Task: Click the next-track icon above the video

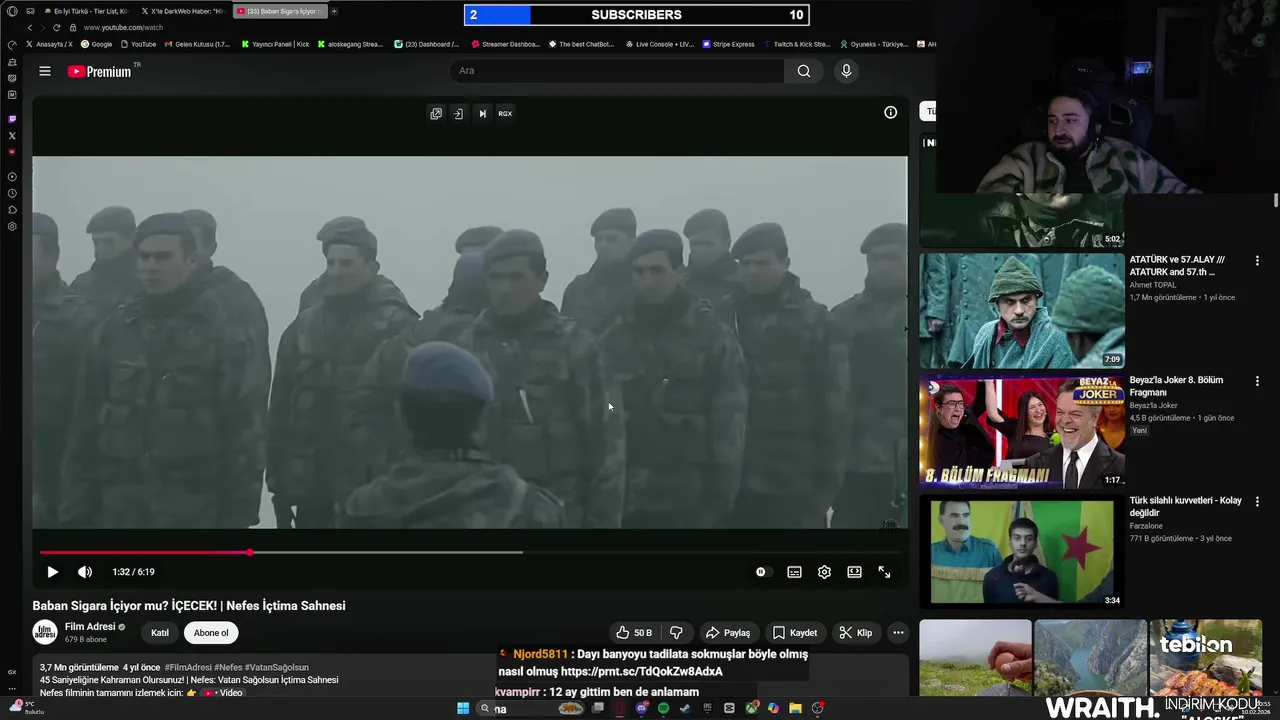Action: click(x=482, y=114)
